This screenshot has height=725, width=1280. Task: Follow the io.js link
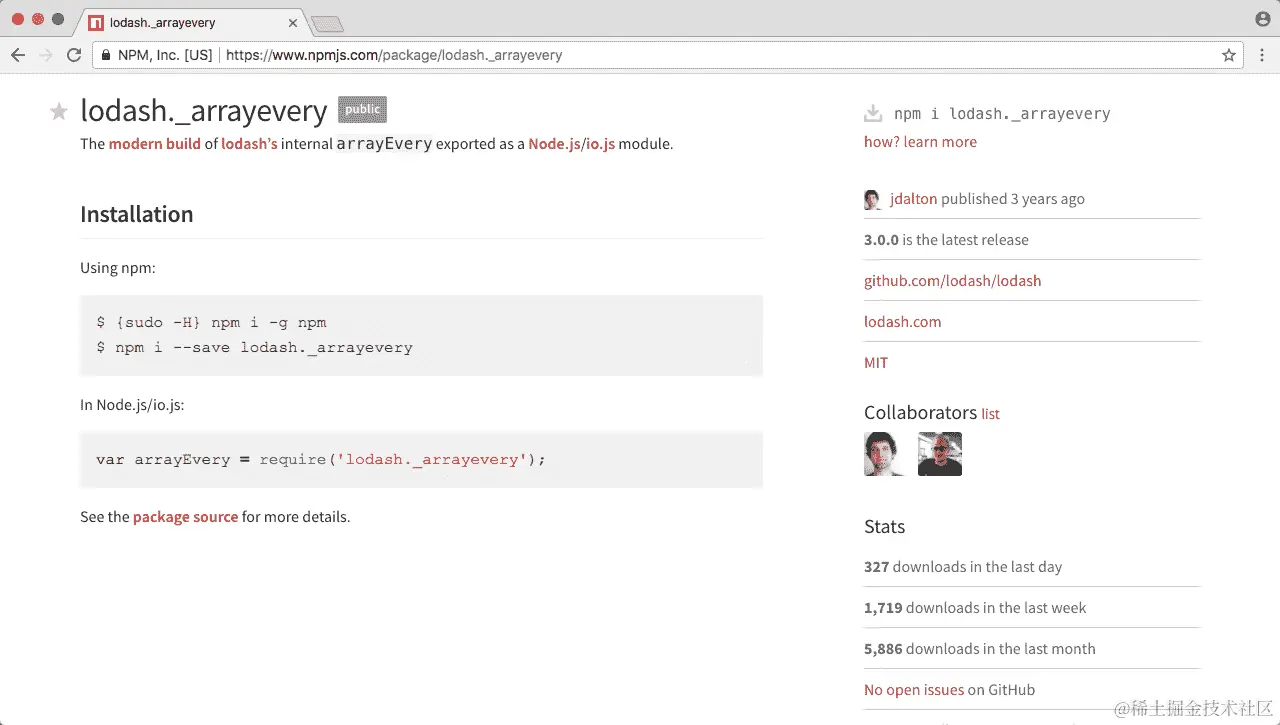[603, 143]
